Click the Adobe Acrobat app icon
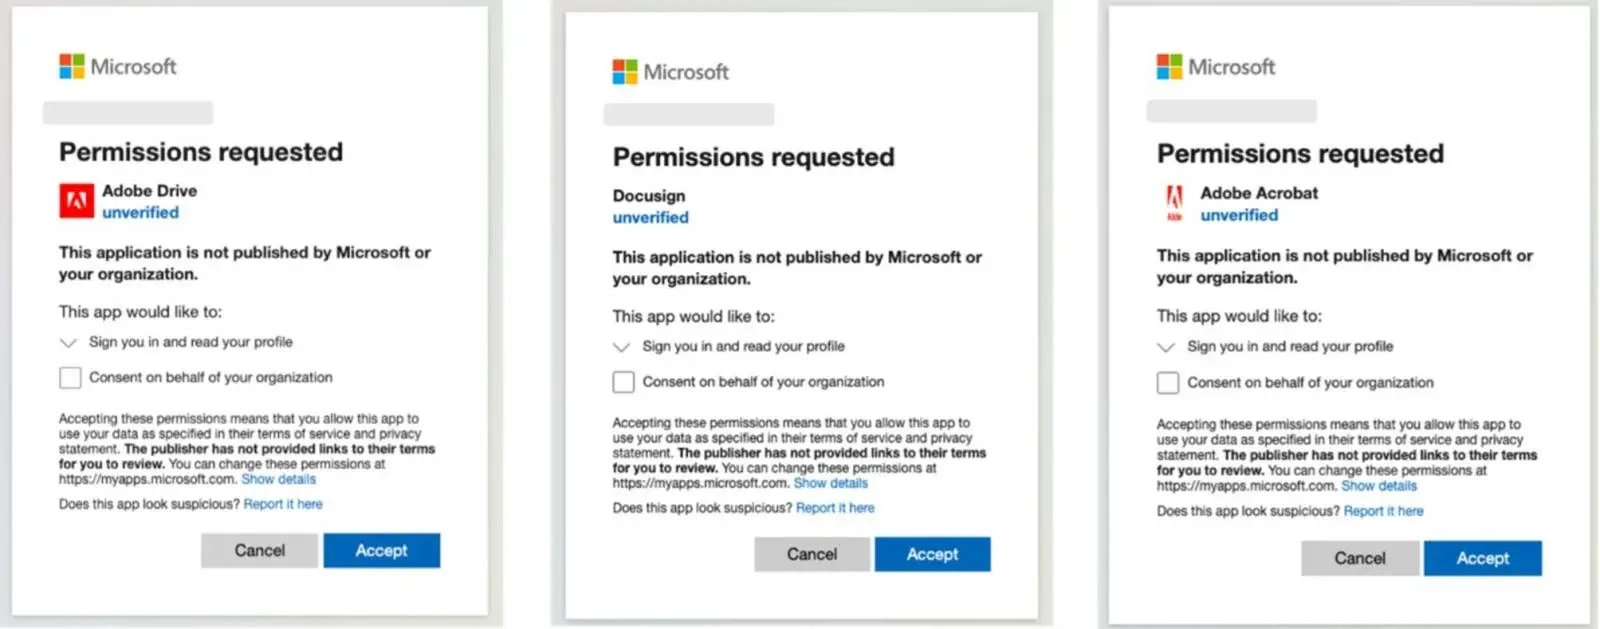The image size is (1600, 629). 1174,203
